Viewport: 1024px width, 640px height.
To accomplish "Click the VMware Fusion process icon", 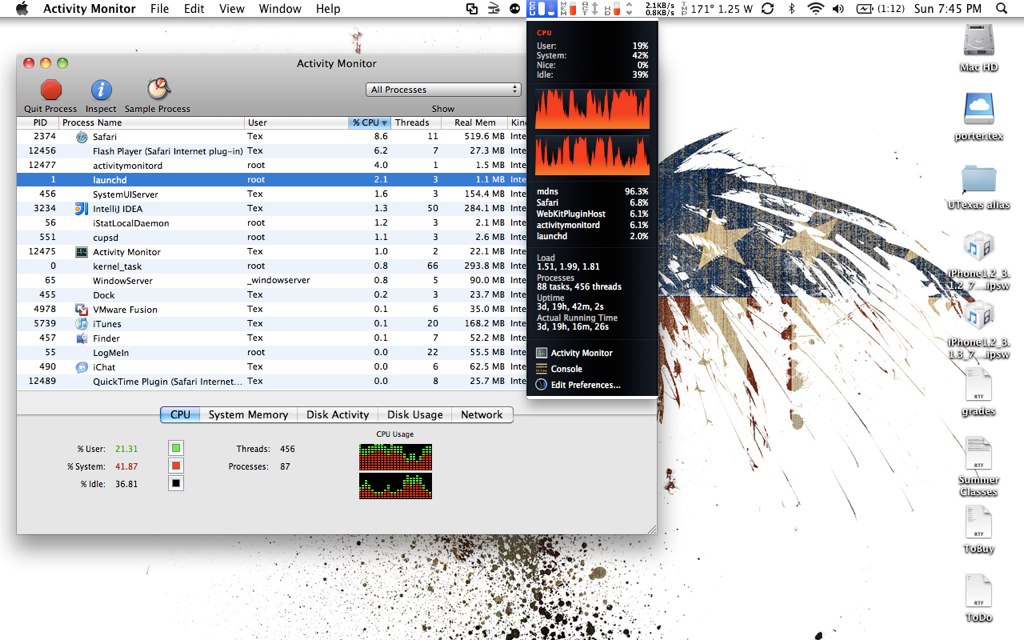I will click(x=82, y=310).
